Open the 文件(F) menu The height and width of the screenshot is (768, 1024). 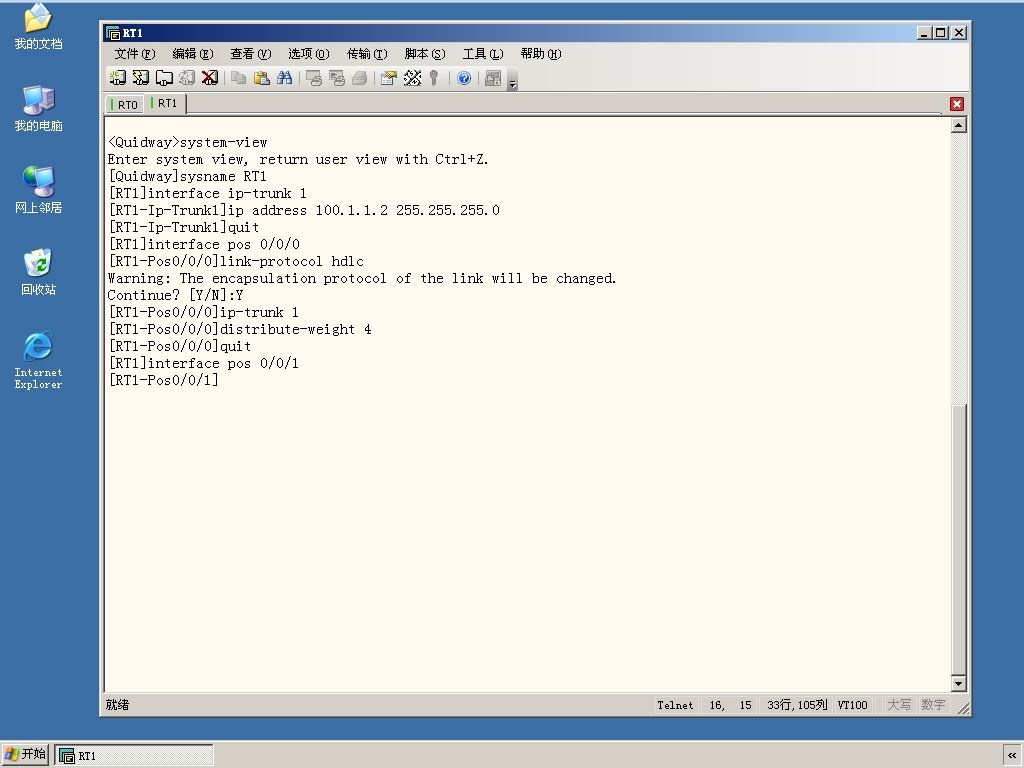[135, 54]
